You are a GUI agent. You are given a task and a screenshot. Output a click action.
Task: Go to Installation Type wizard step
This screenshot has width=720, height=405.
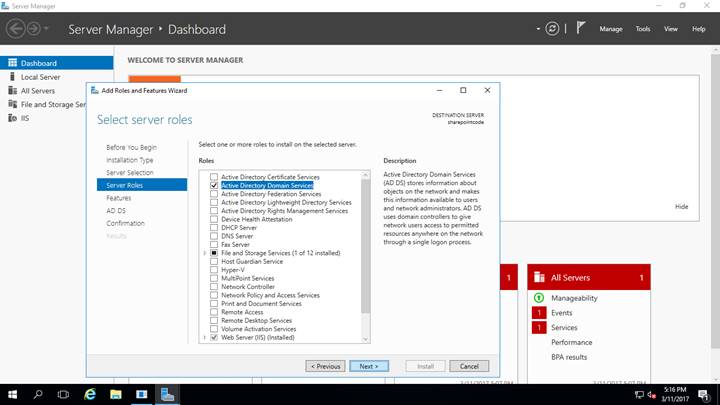(129, 160)
